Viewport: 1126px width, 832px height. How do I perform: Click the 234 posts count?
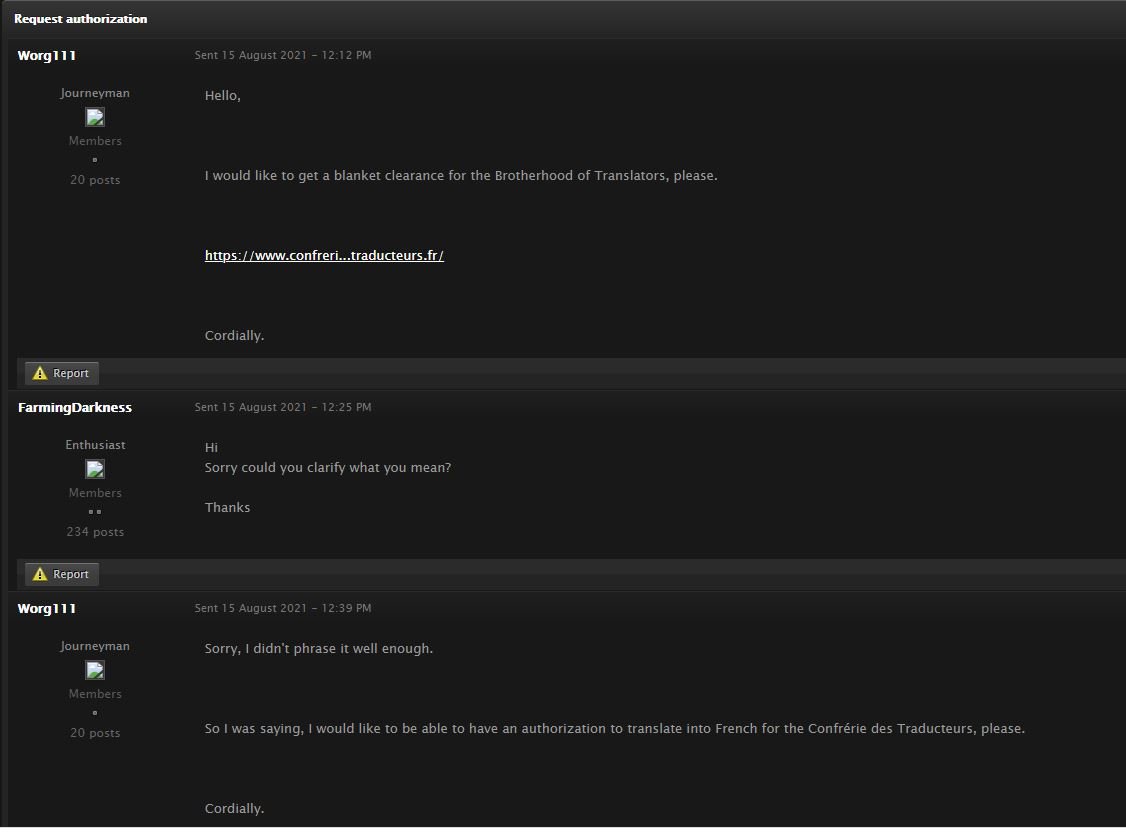[x=95, y=532]
